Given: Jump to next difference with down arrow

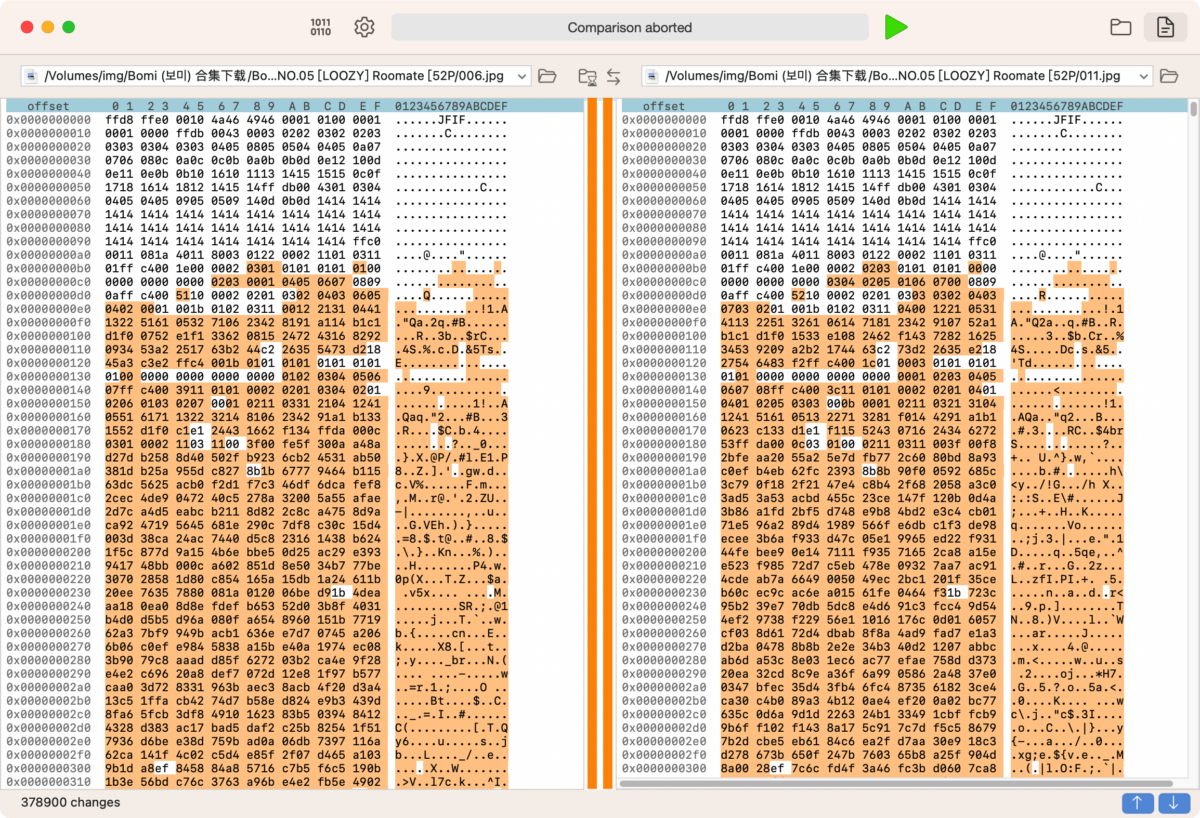Looking at the screenshot, I should 1173,802.
